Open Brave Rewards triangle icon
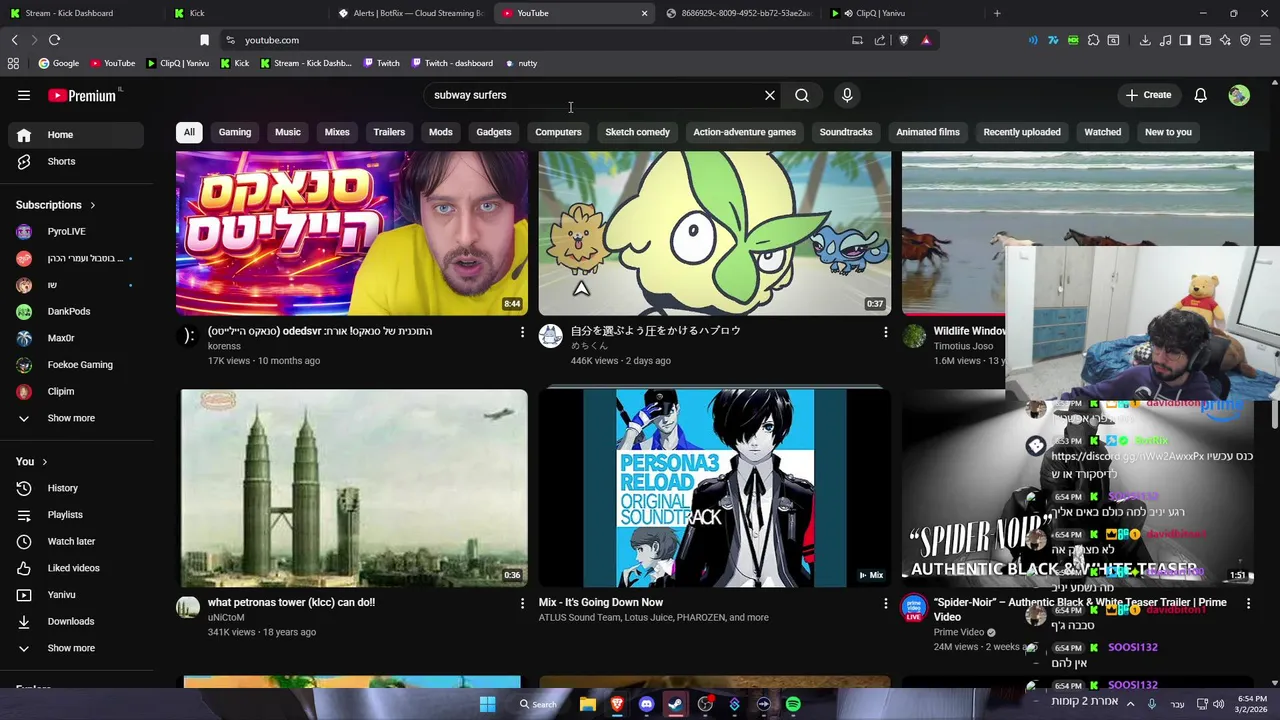This screenshot has width=1280, height=720. [926, 40]
